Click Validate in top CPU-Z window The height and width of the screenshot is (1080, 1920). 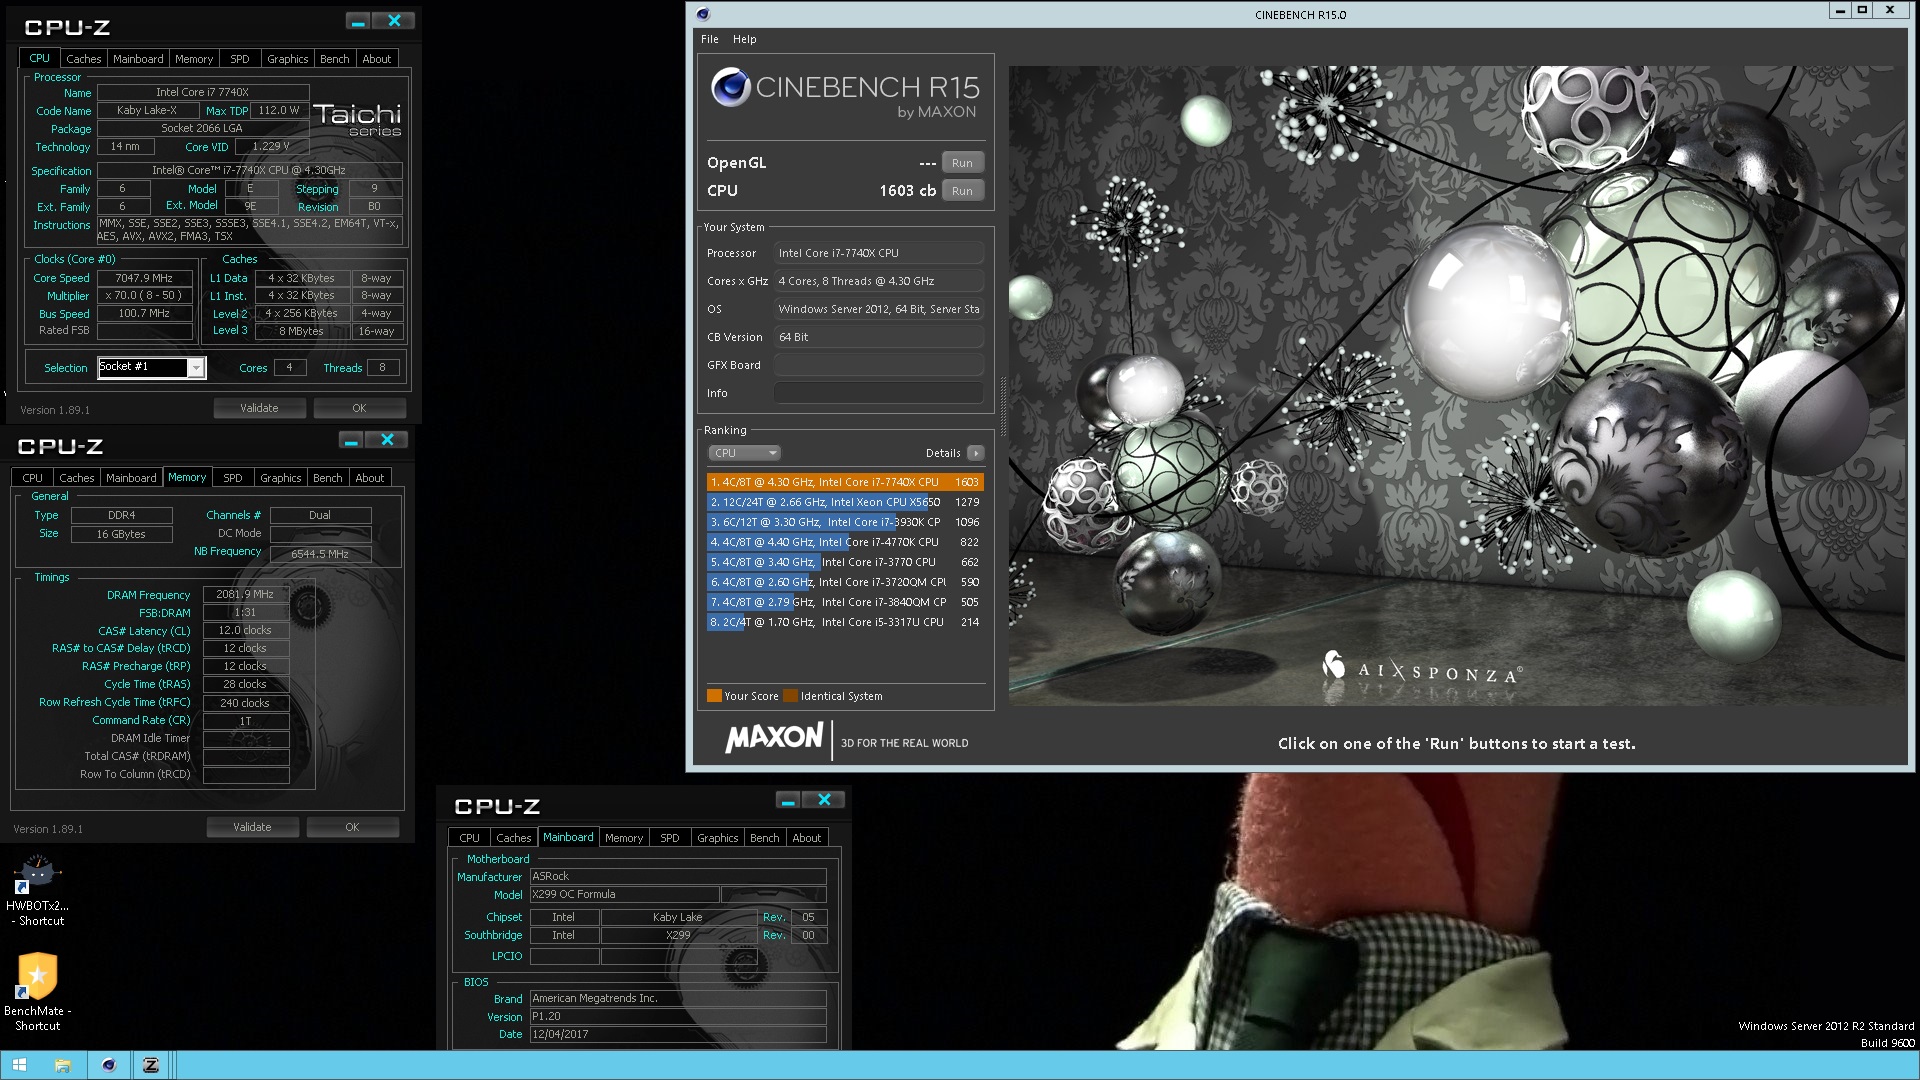point(259,408)
